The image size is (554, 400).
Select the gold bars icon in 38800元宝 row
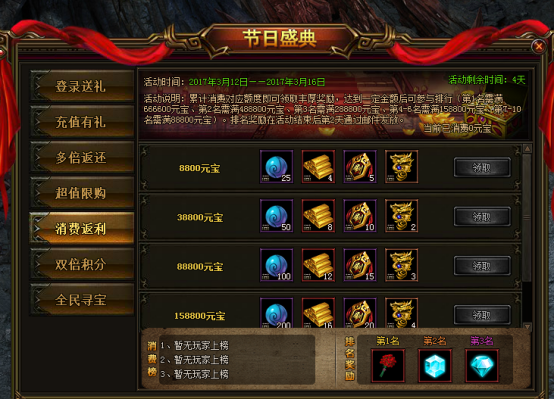click(318, 216)
